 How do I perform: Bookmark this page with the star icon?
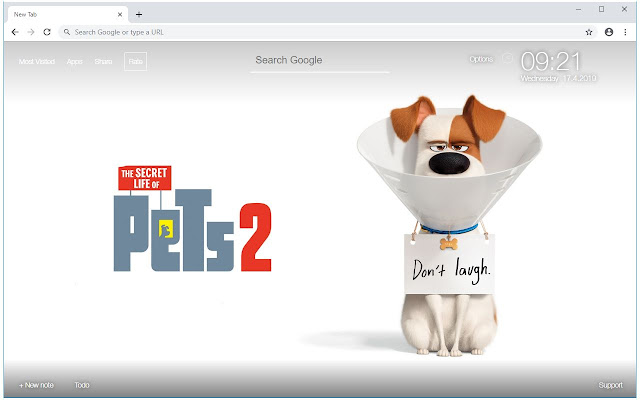coord(589,32)
